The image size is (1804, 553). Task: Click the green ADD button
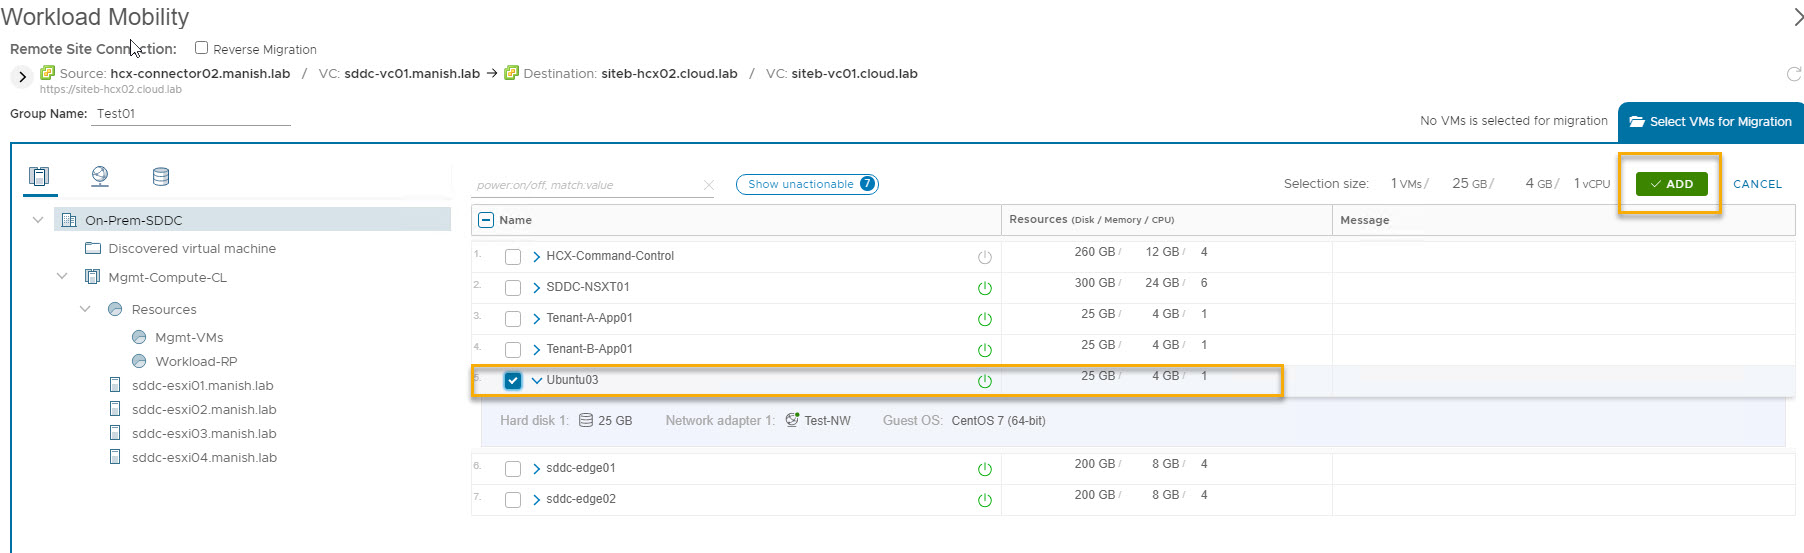click(1671, 184)
